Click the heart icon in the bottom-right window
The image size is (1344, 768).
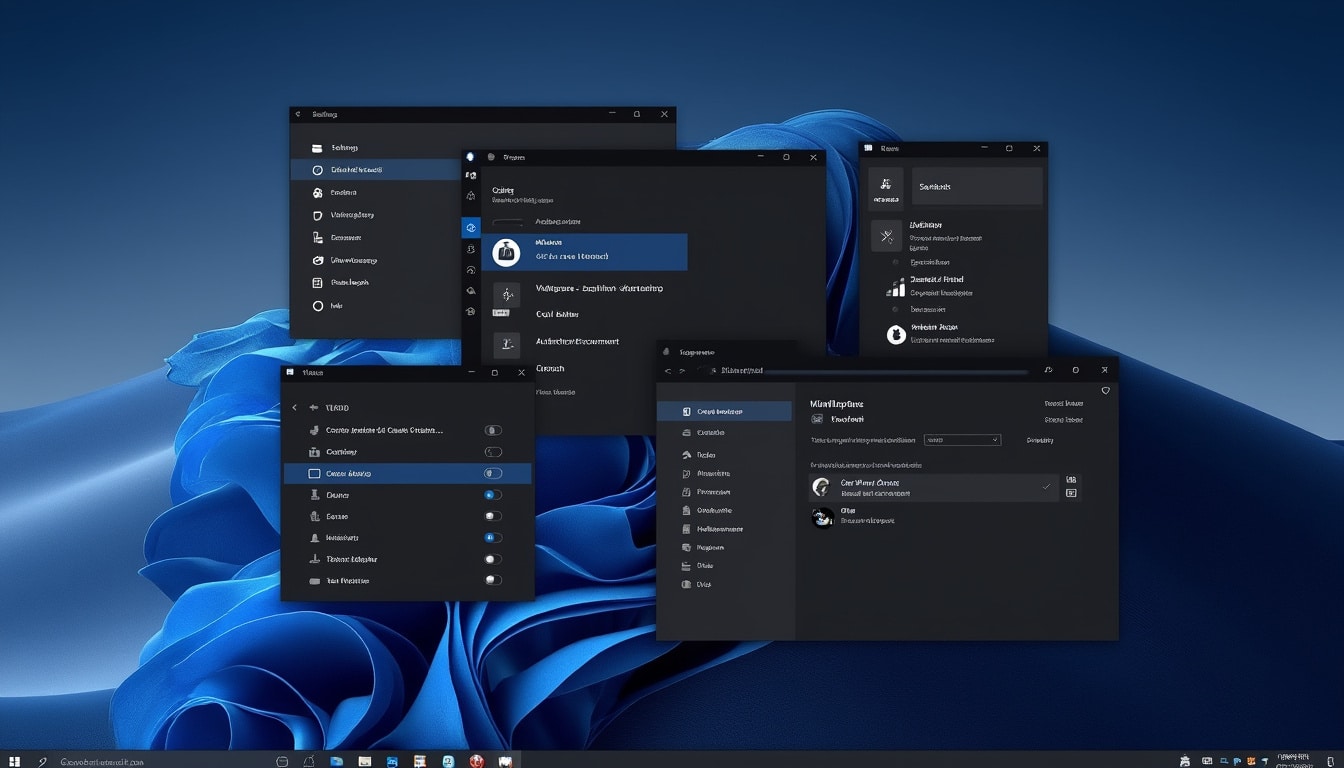coord(1105,391)
